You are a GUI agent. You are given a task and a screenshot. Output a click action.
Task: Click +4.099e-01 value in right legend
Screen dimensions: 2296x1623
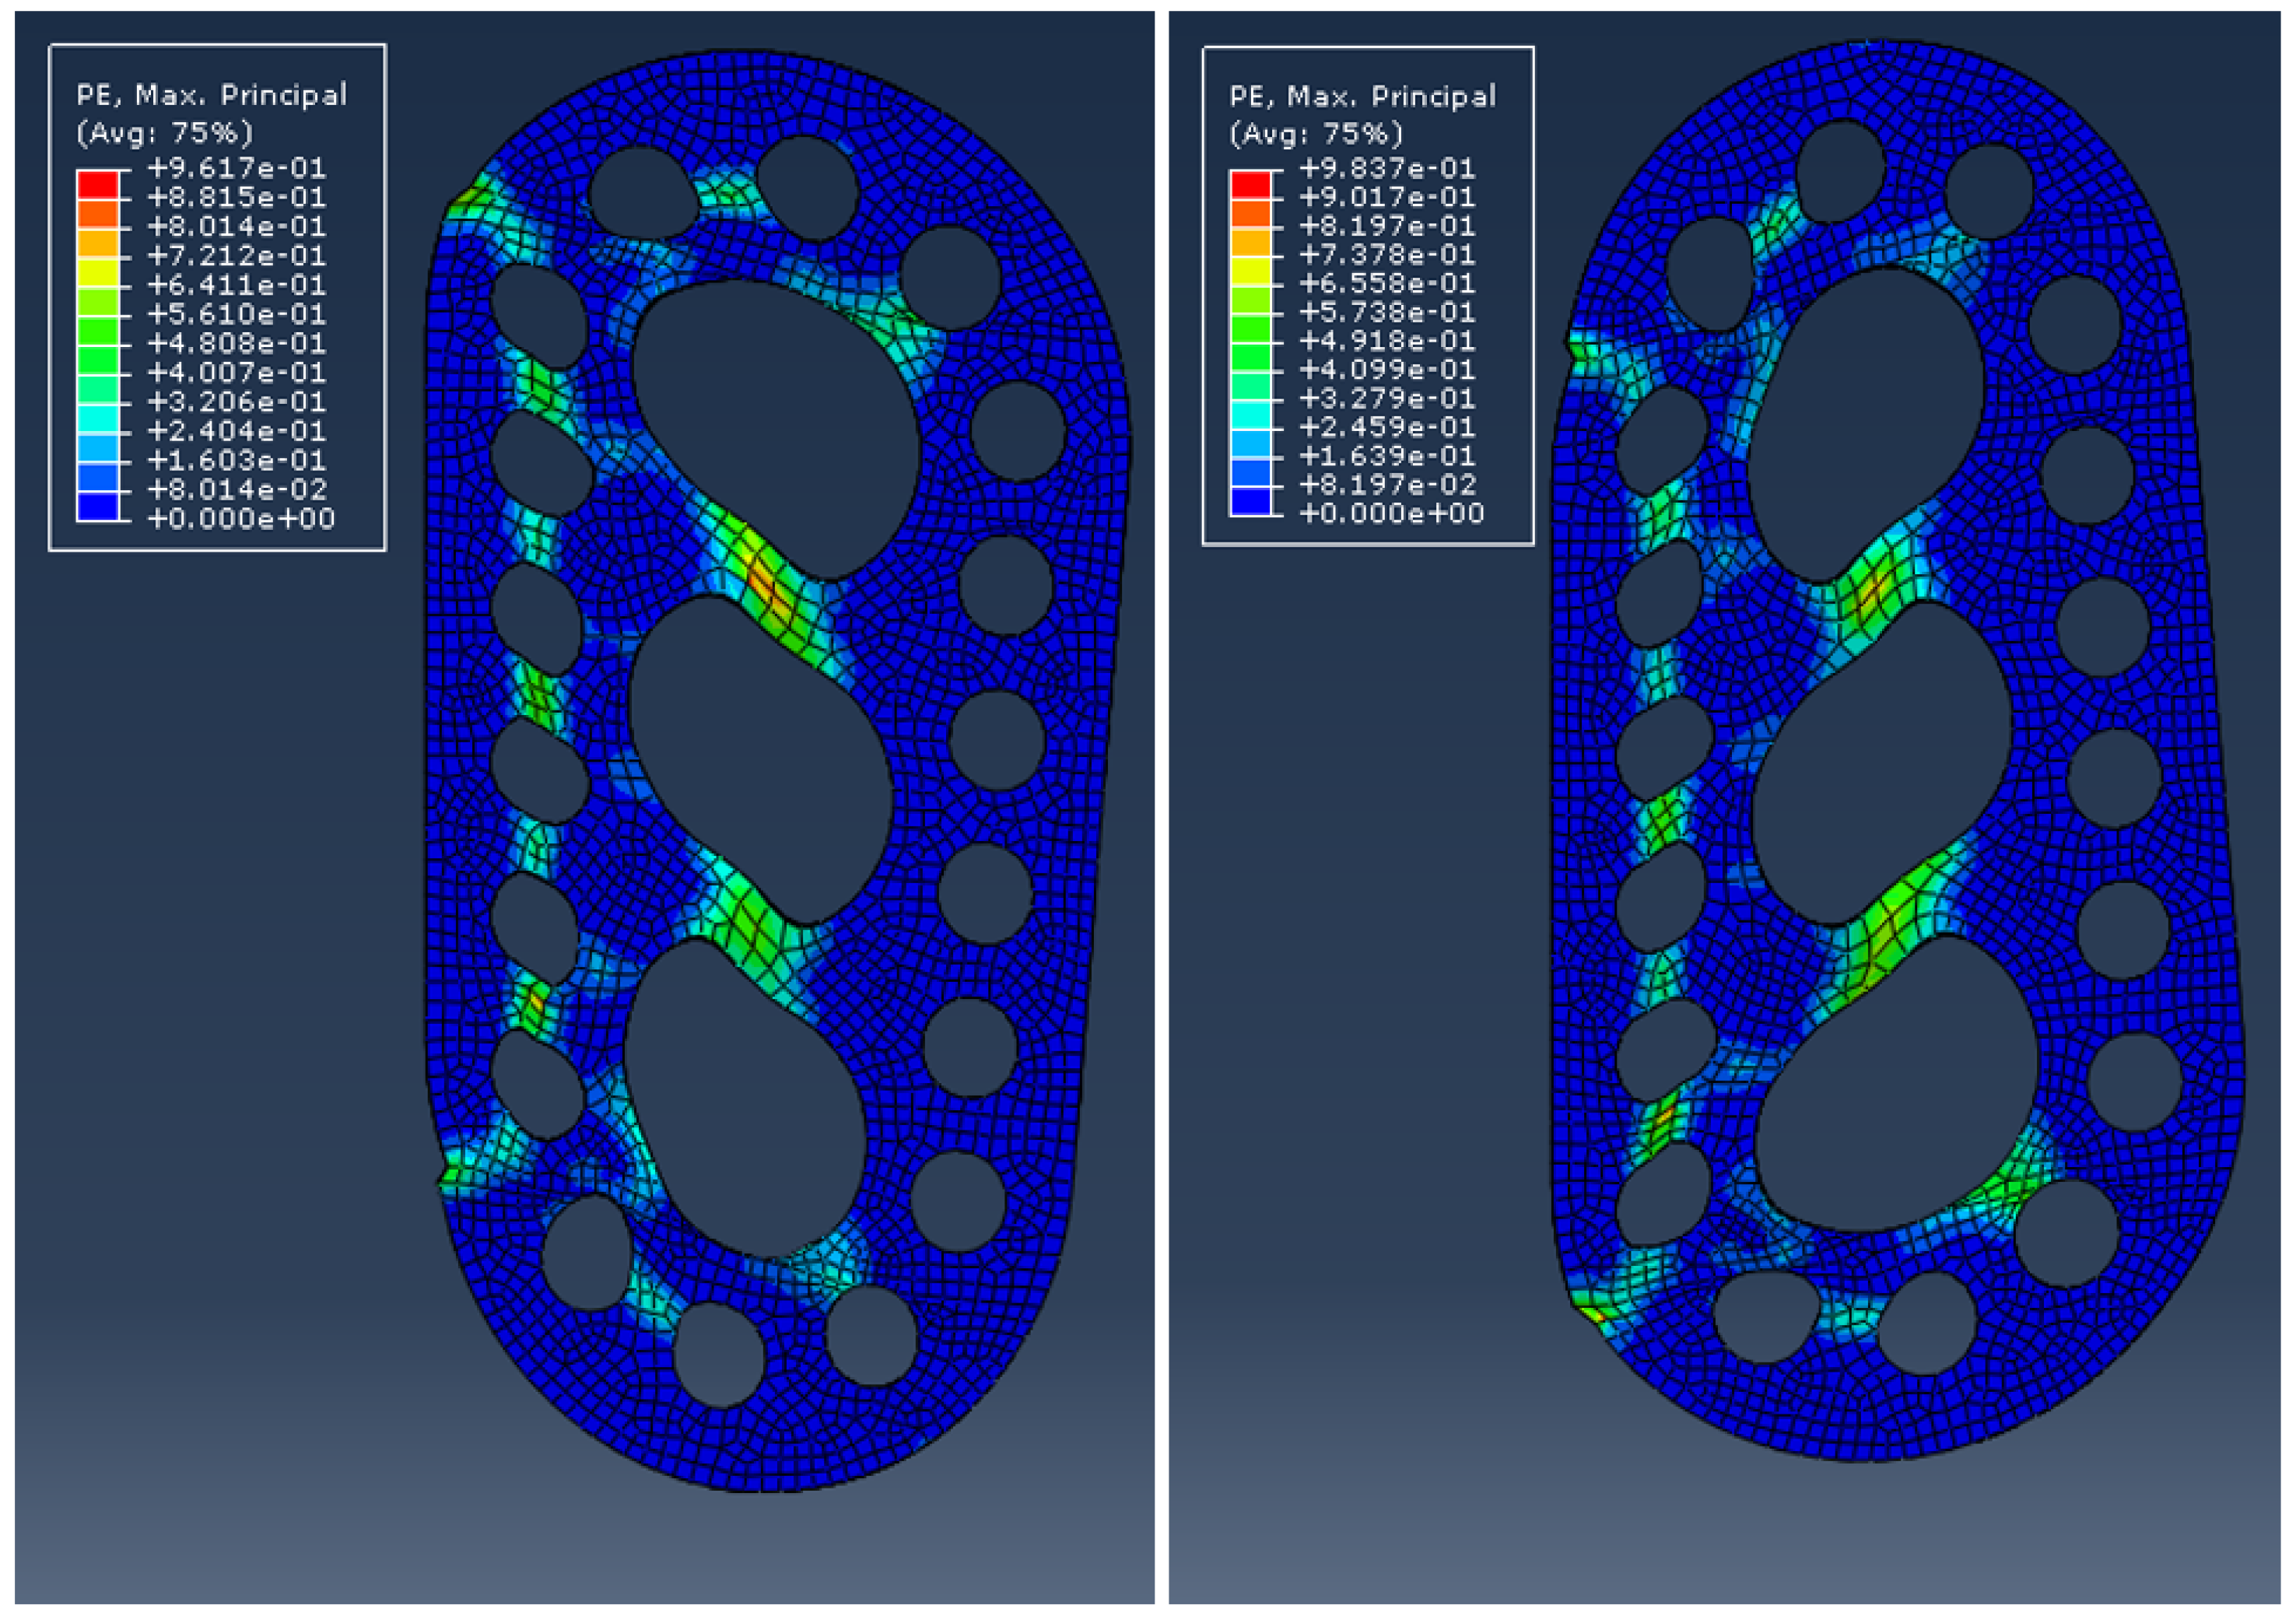[x=1388, y=369]
